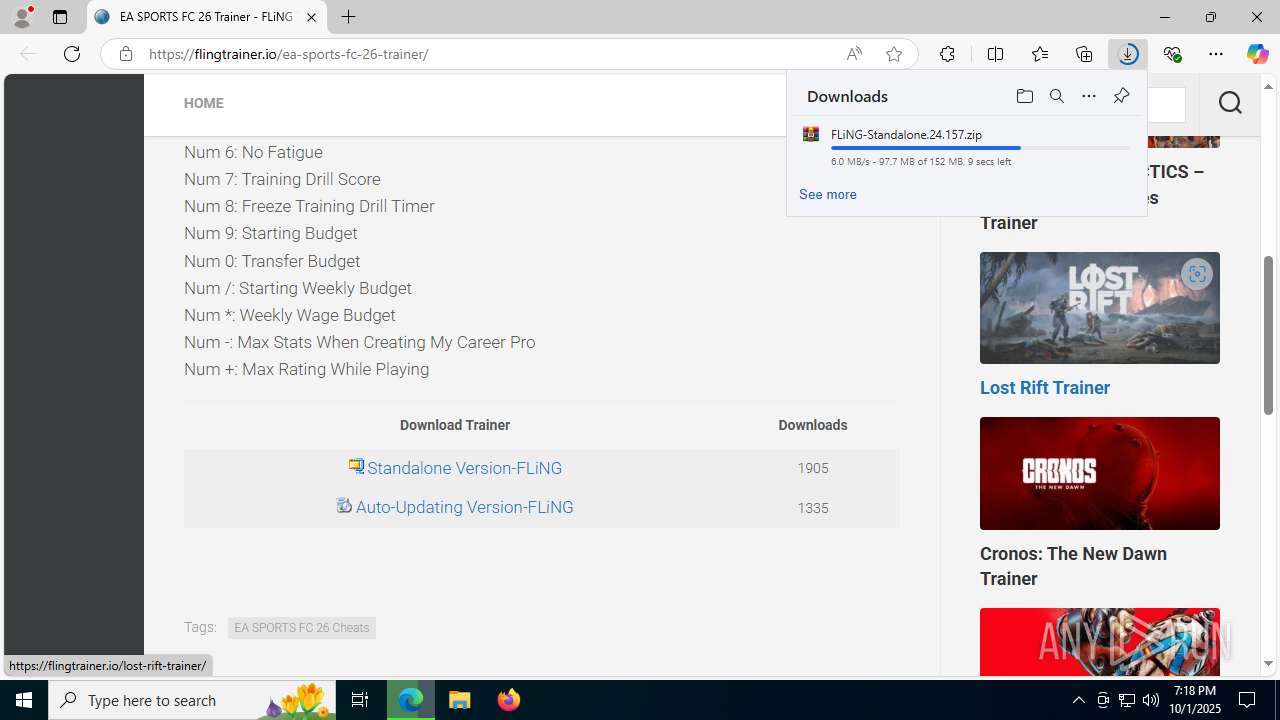Open the EA SPORTS FC 26 Cheats tag

[301, 628]
